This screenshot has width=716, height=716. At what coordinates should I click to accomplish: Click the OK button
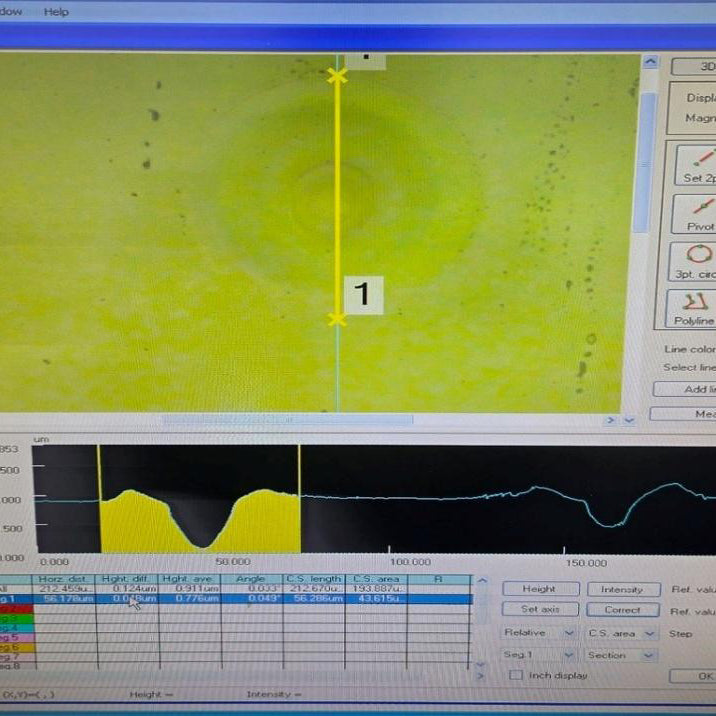point(693,676)
